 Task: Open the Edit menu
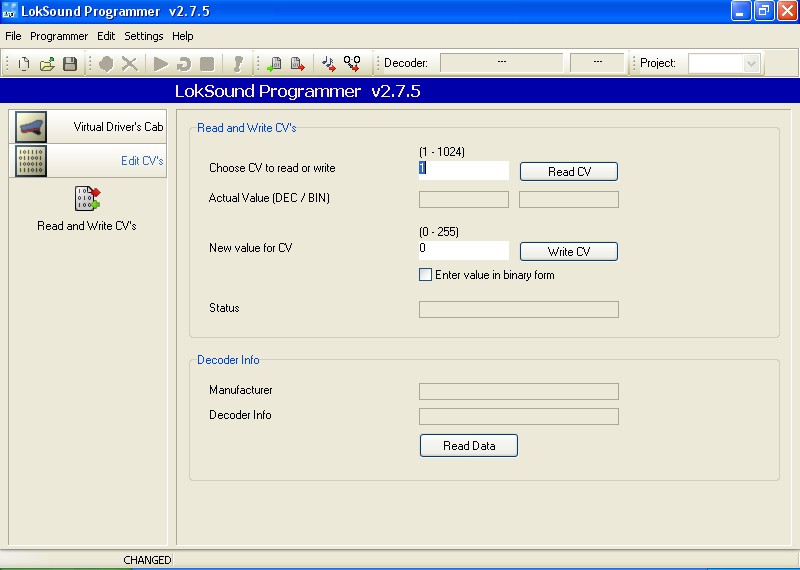point(106,36)
